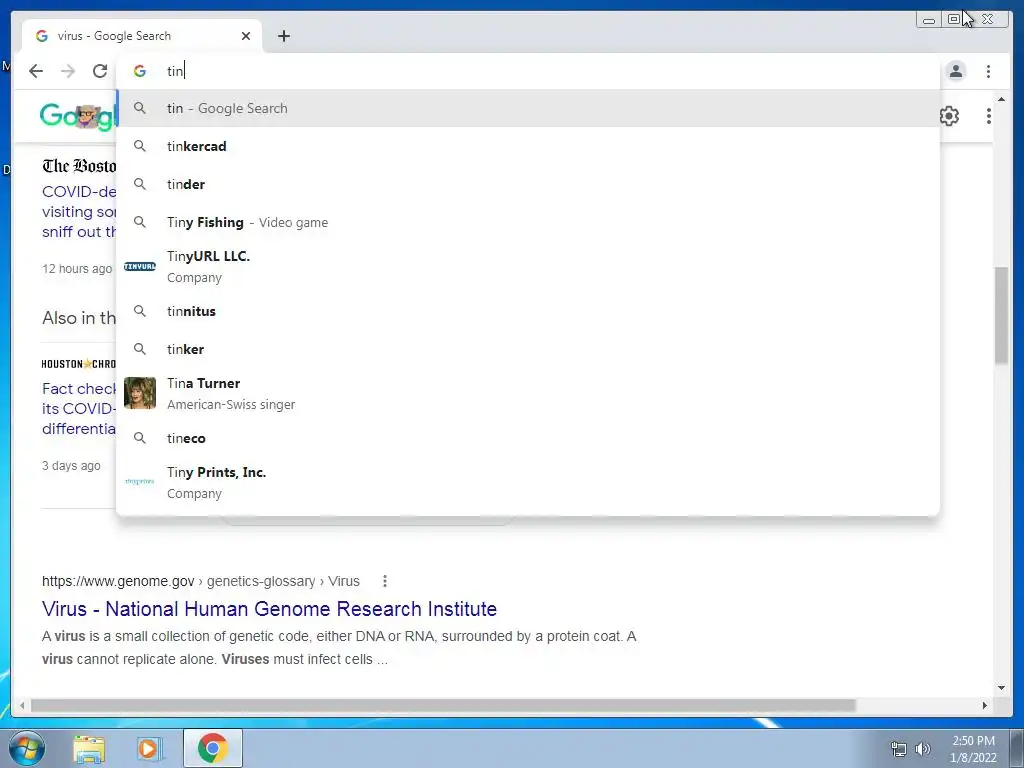Choose the tinkercad suggestion
Image resolution: width=1024 pixels, height=768 pixels.
click(x=528, y=146)
